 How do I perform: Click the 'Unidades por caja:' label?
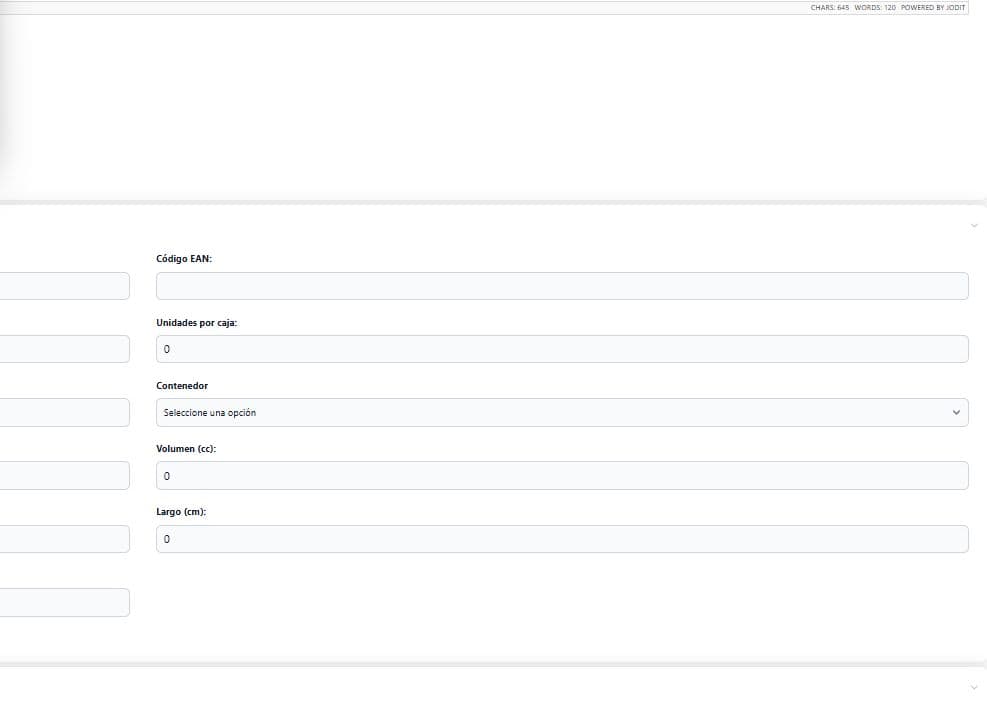click(x=196, y=323)
